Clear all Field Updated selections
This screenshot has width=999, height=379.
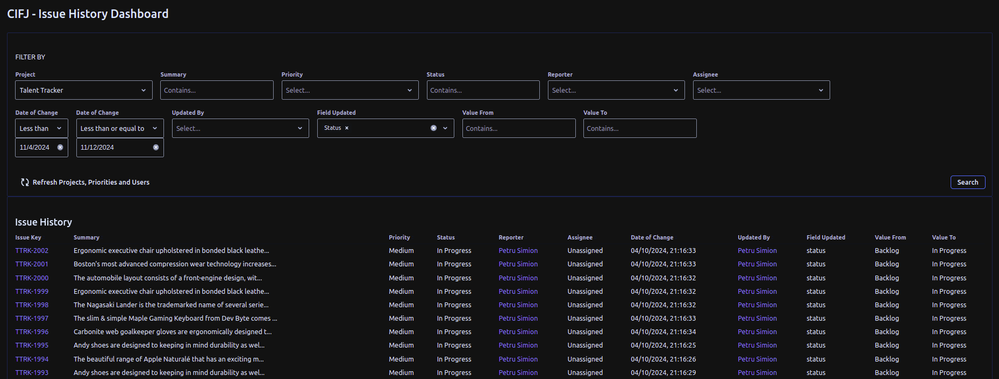click(x=434, y=128)
